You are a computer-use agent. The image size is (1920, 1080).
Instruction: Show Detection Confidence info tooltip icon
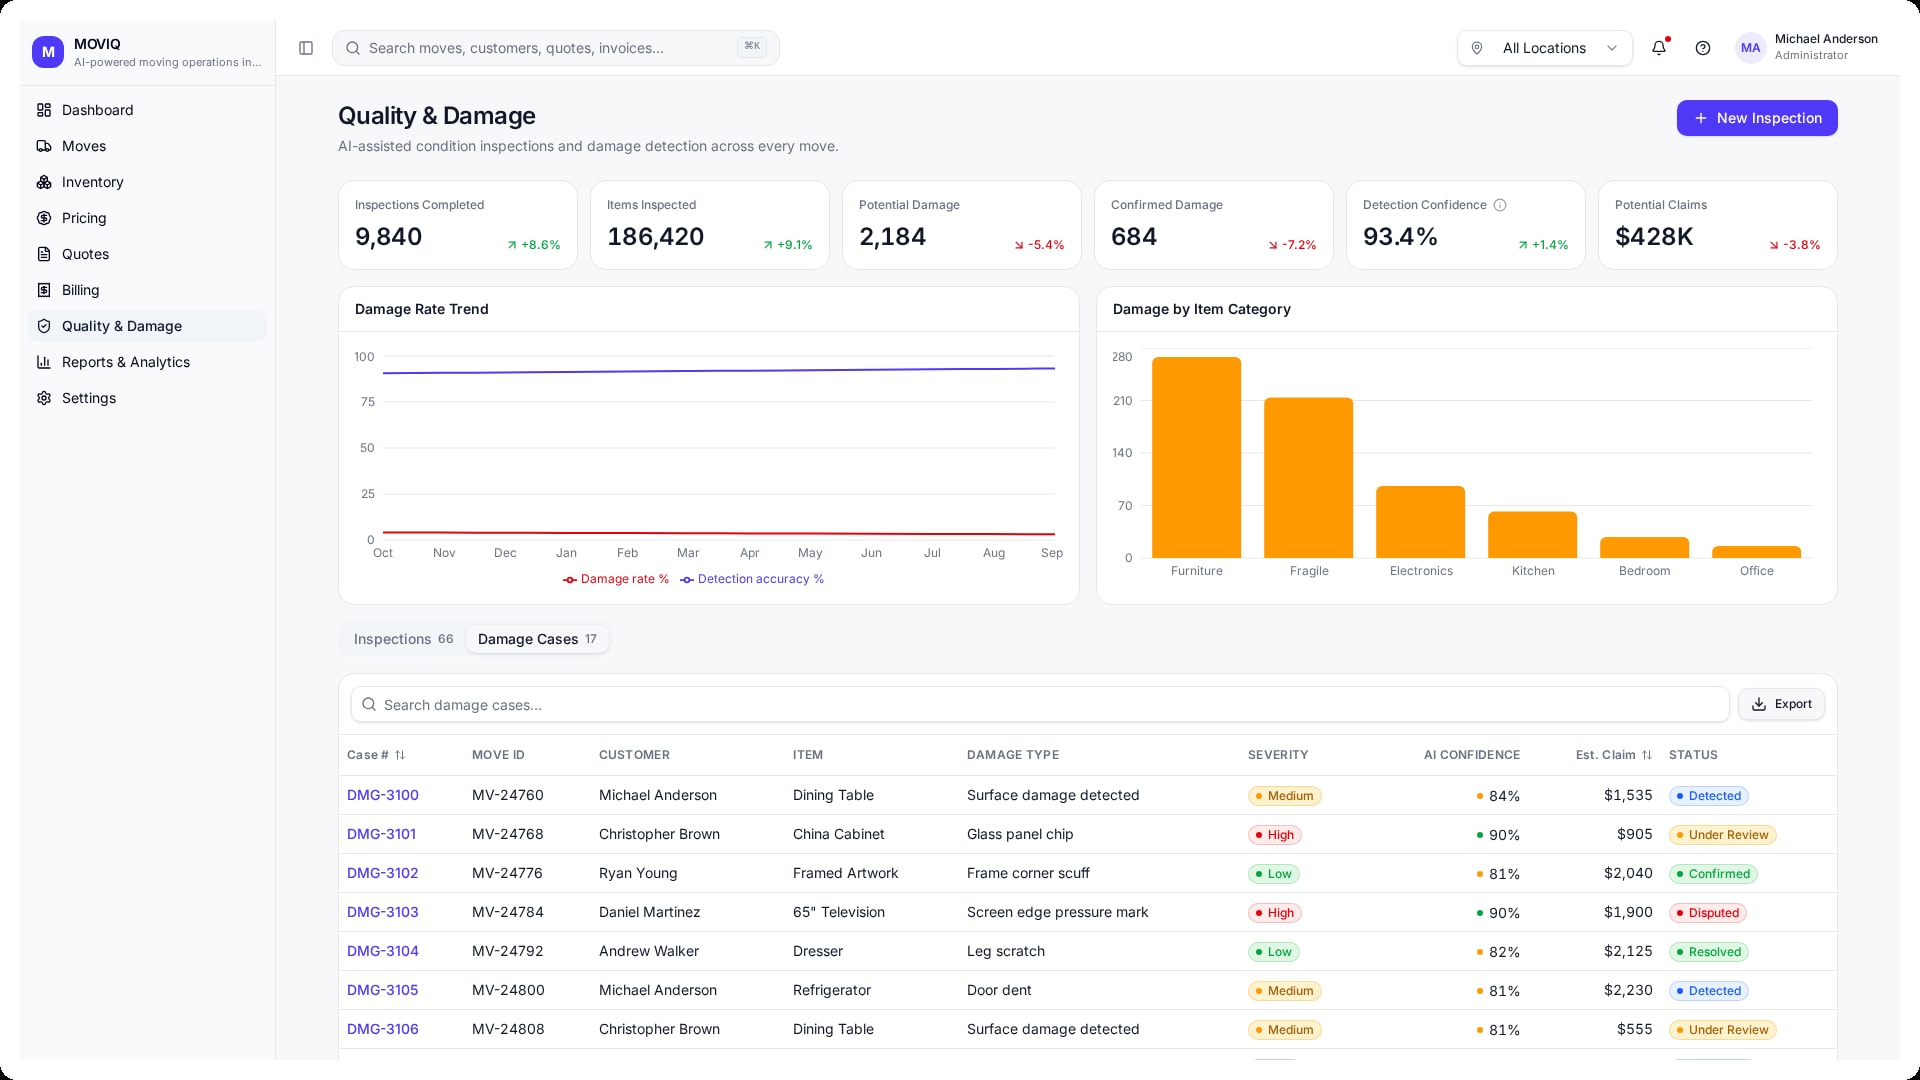pos(1500,205)
